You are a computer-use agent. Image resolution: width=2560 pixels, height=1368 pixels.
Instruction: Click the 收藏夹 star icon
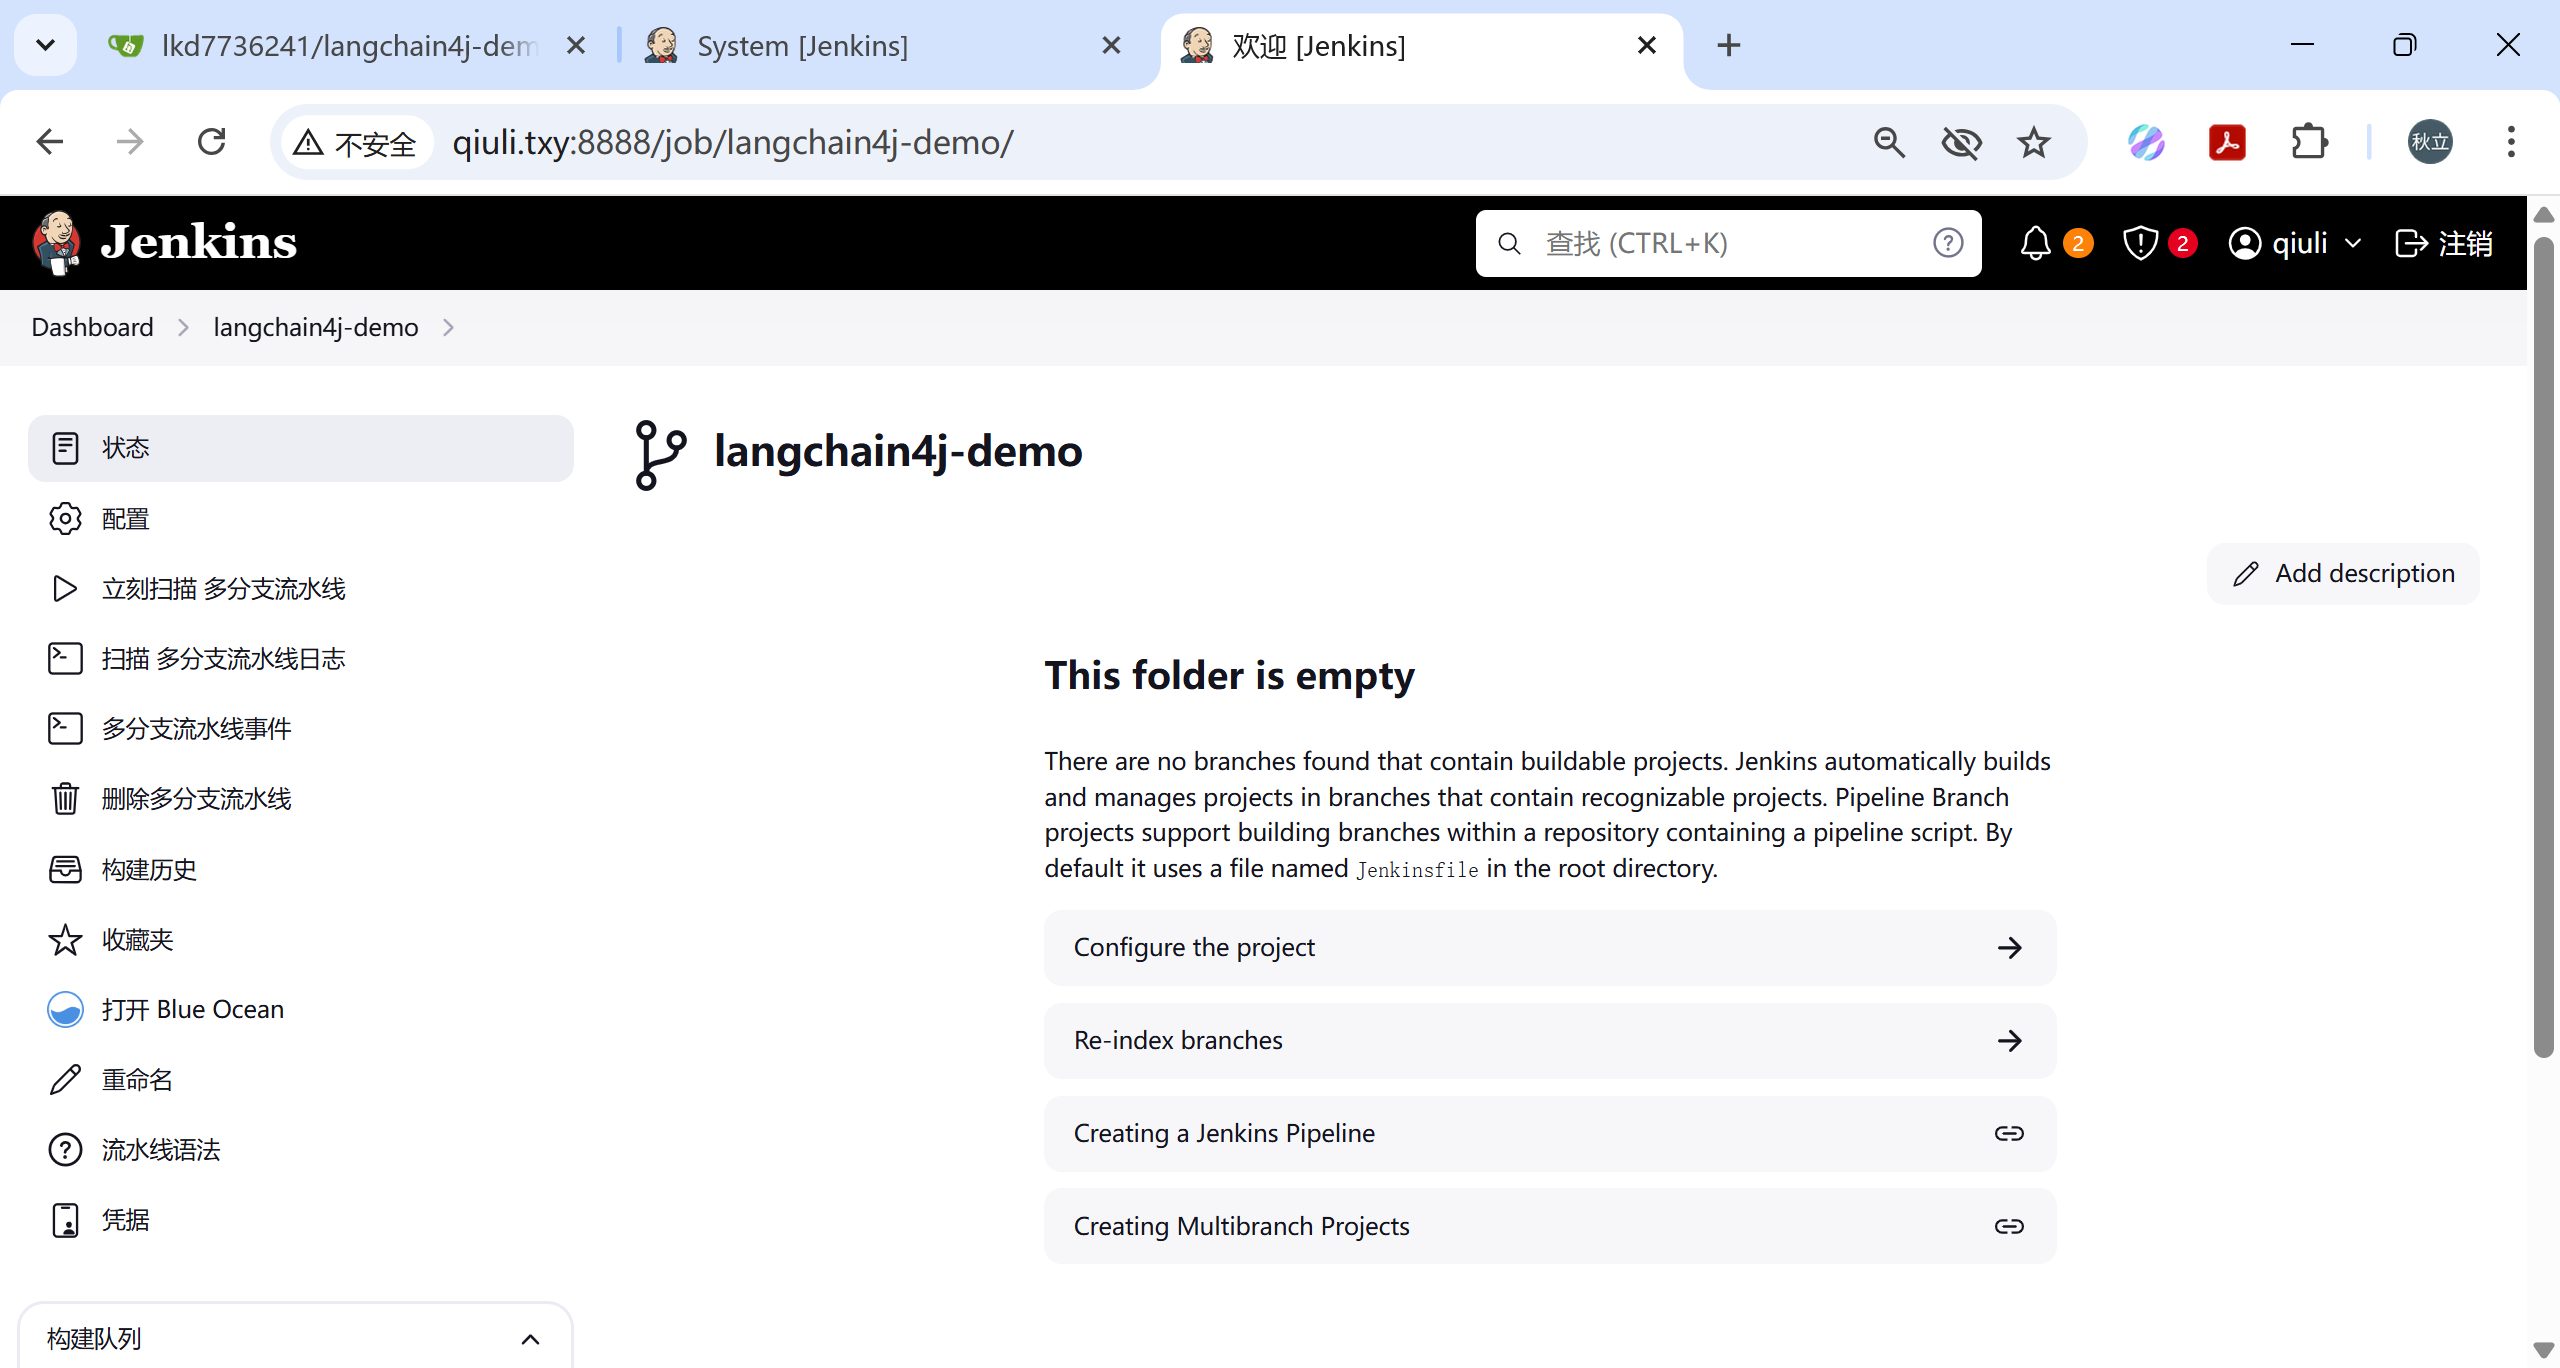click(65, 940)
